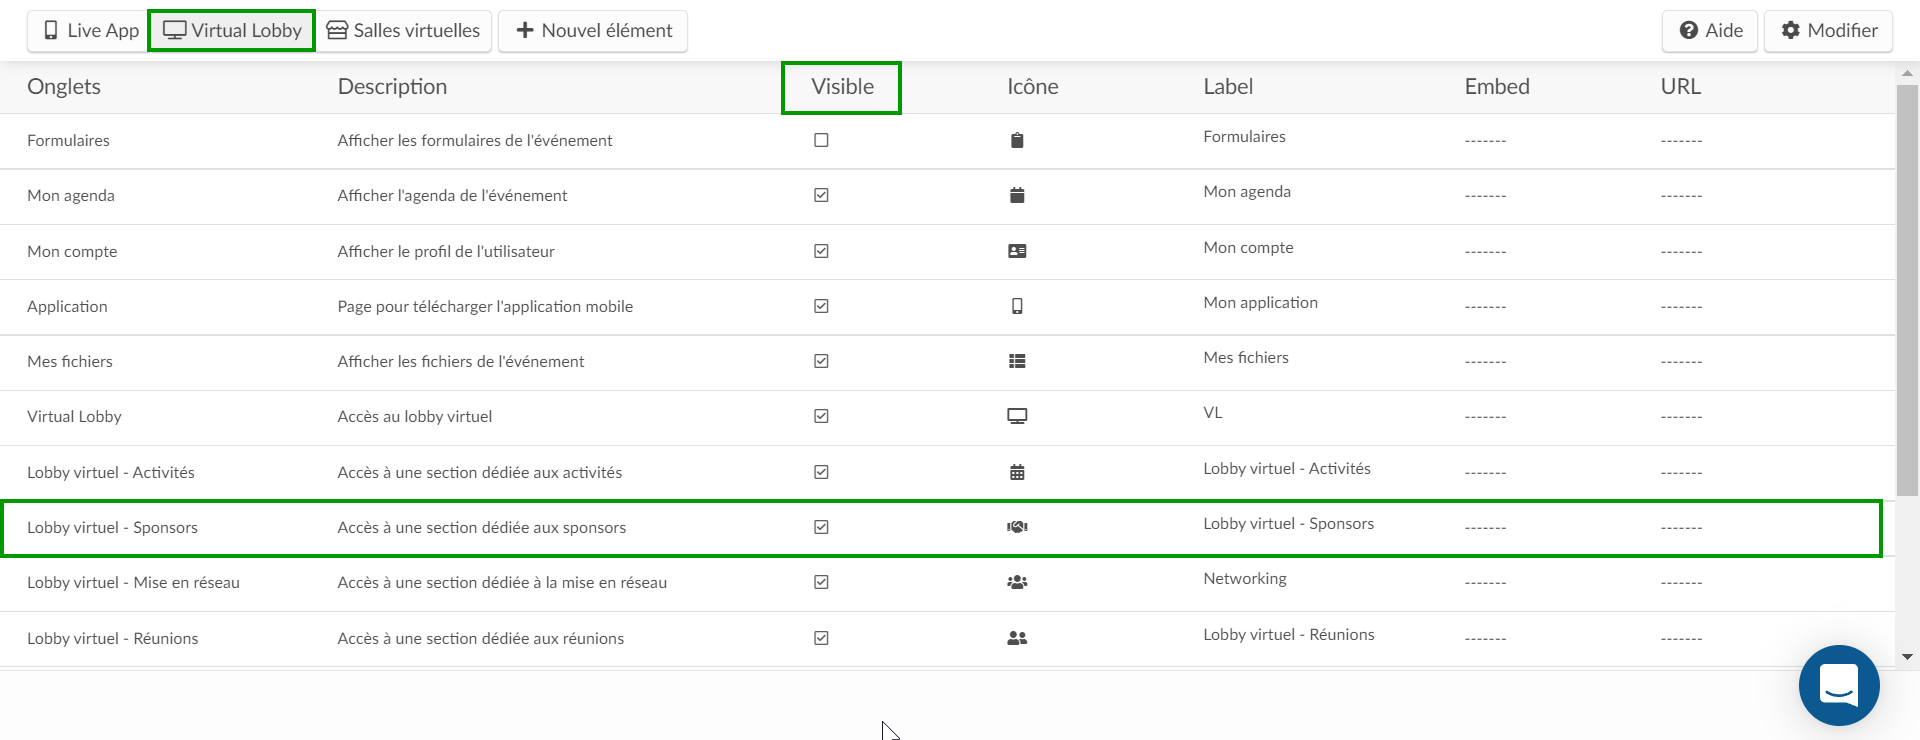Click the Icône column header
1920x740 pixels.
click(1033, 87)
